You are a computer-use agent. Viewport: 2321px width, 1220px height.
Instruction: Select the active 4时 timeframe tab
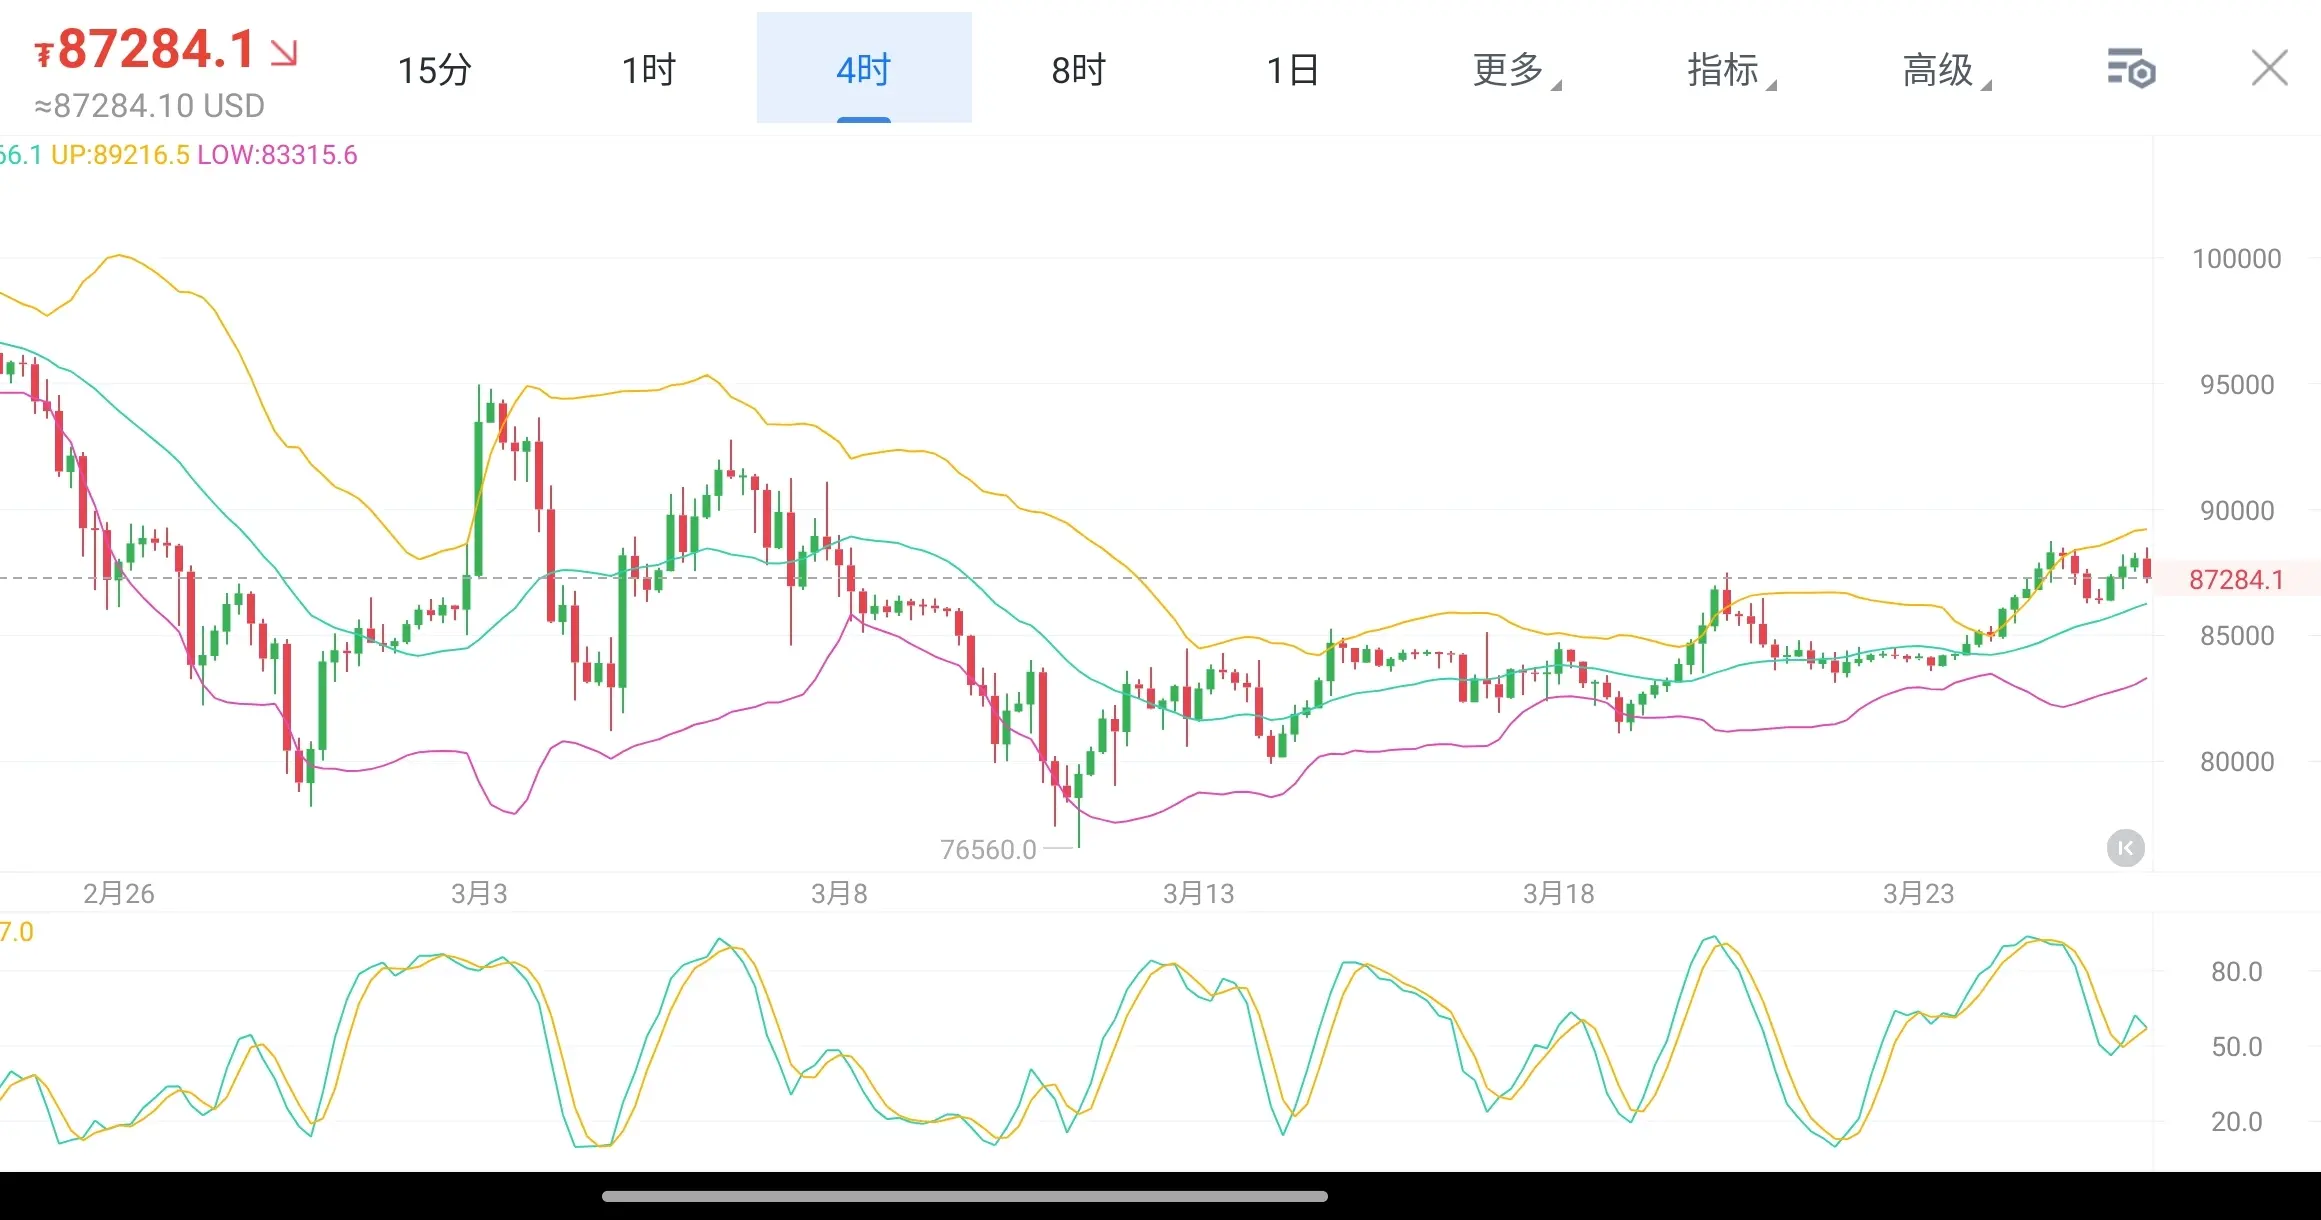click(864, 70)
